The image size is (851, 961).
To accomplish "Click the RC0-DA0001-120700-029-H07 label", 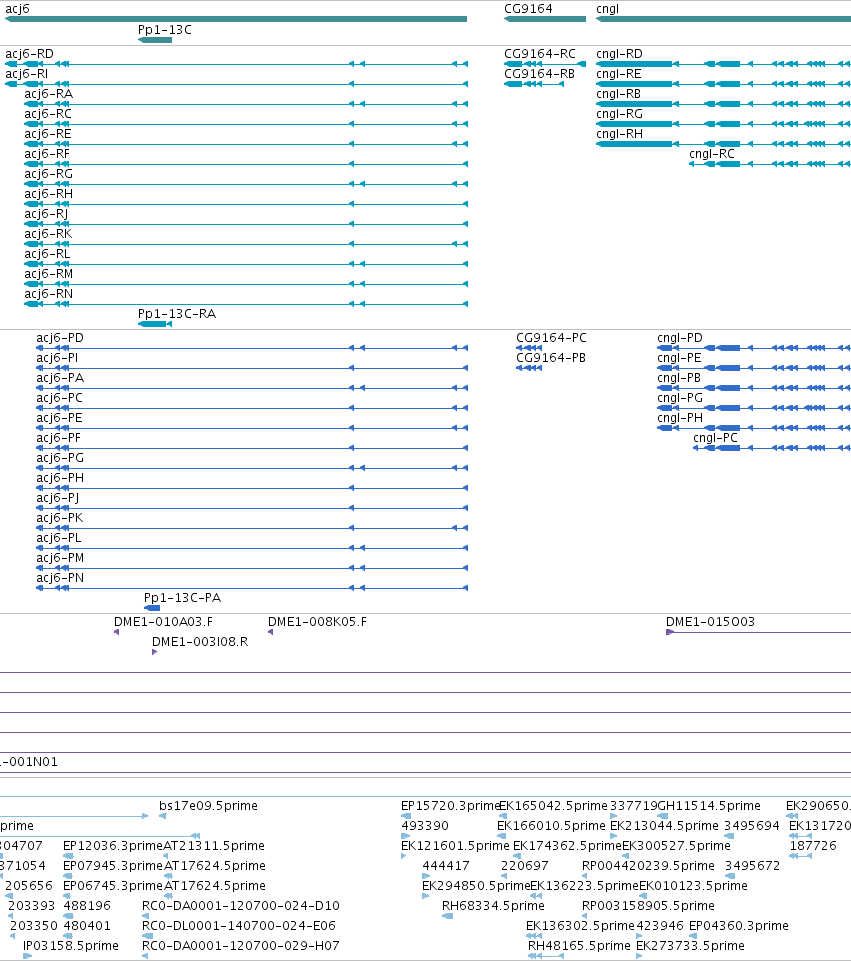I will [x=241, y=946].
